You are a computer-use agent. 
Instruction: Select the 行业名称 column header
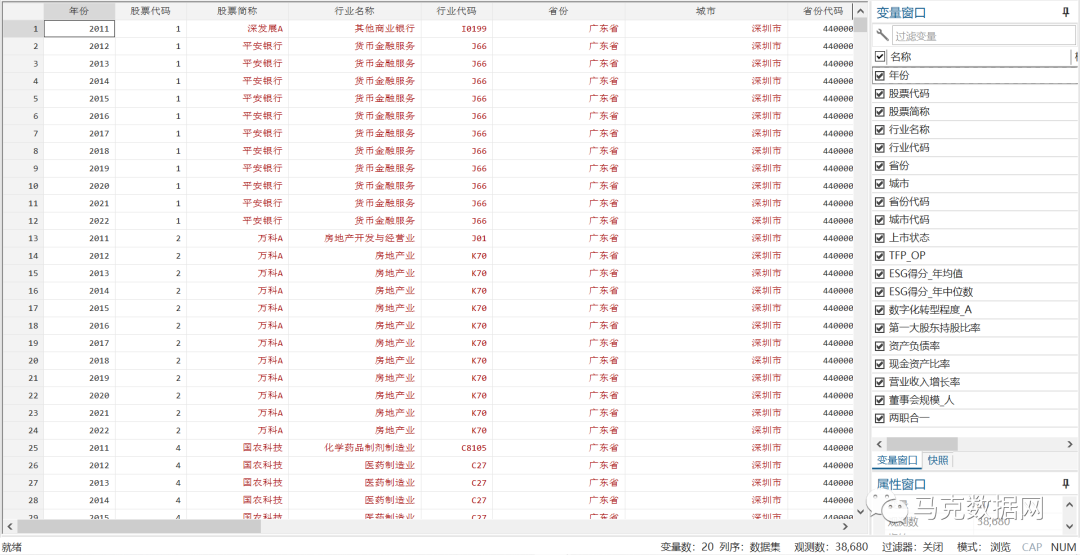coord(355,11)
